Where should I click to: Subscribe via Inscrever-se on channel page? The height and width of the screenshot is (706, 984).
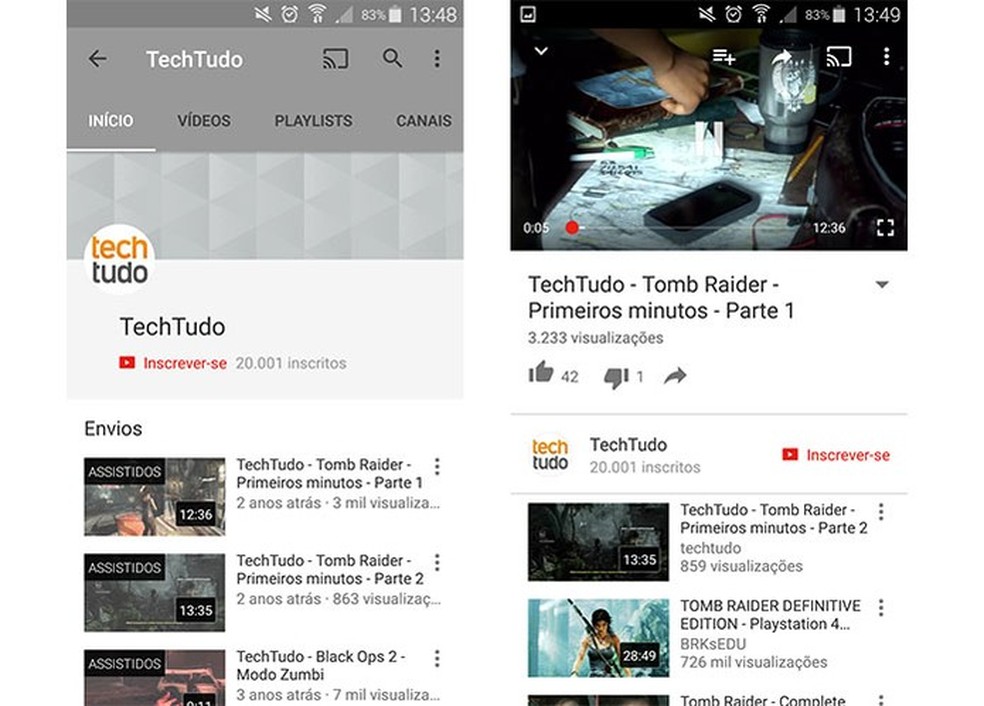tap(173, 363)
